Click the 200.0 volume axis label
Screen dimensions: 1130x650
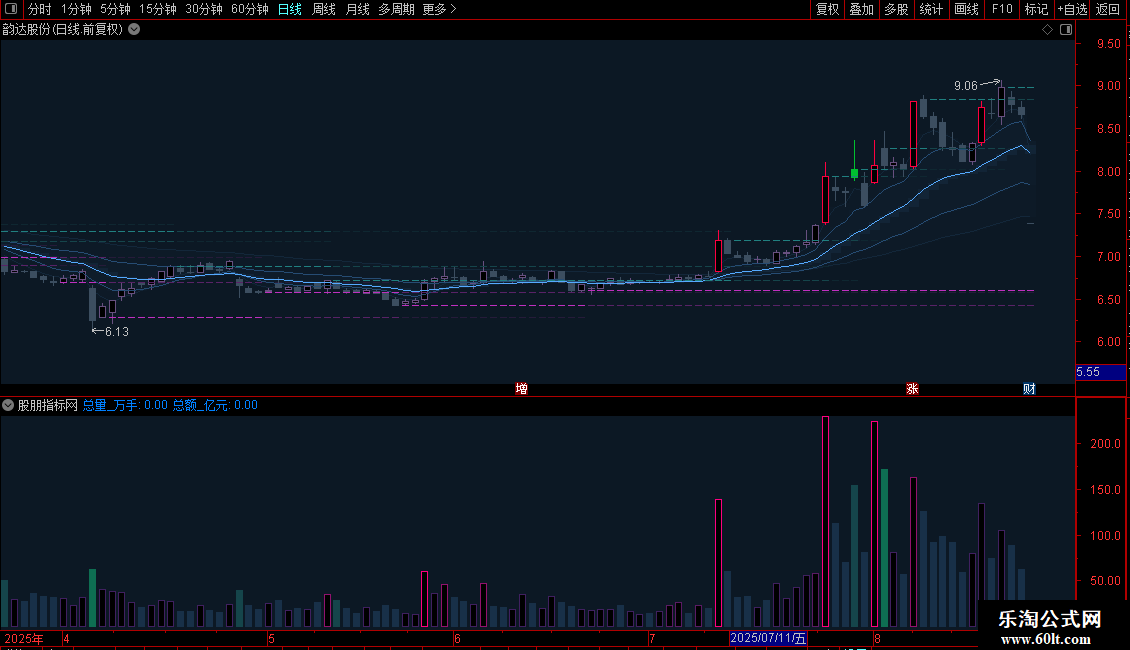click(1105, 444)
